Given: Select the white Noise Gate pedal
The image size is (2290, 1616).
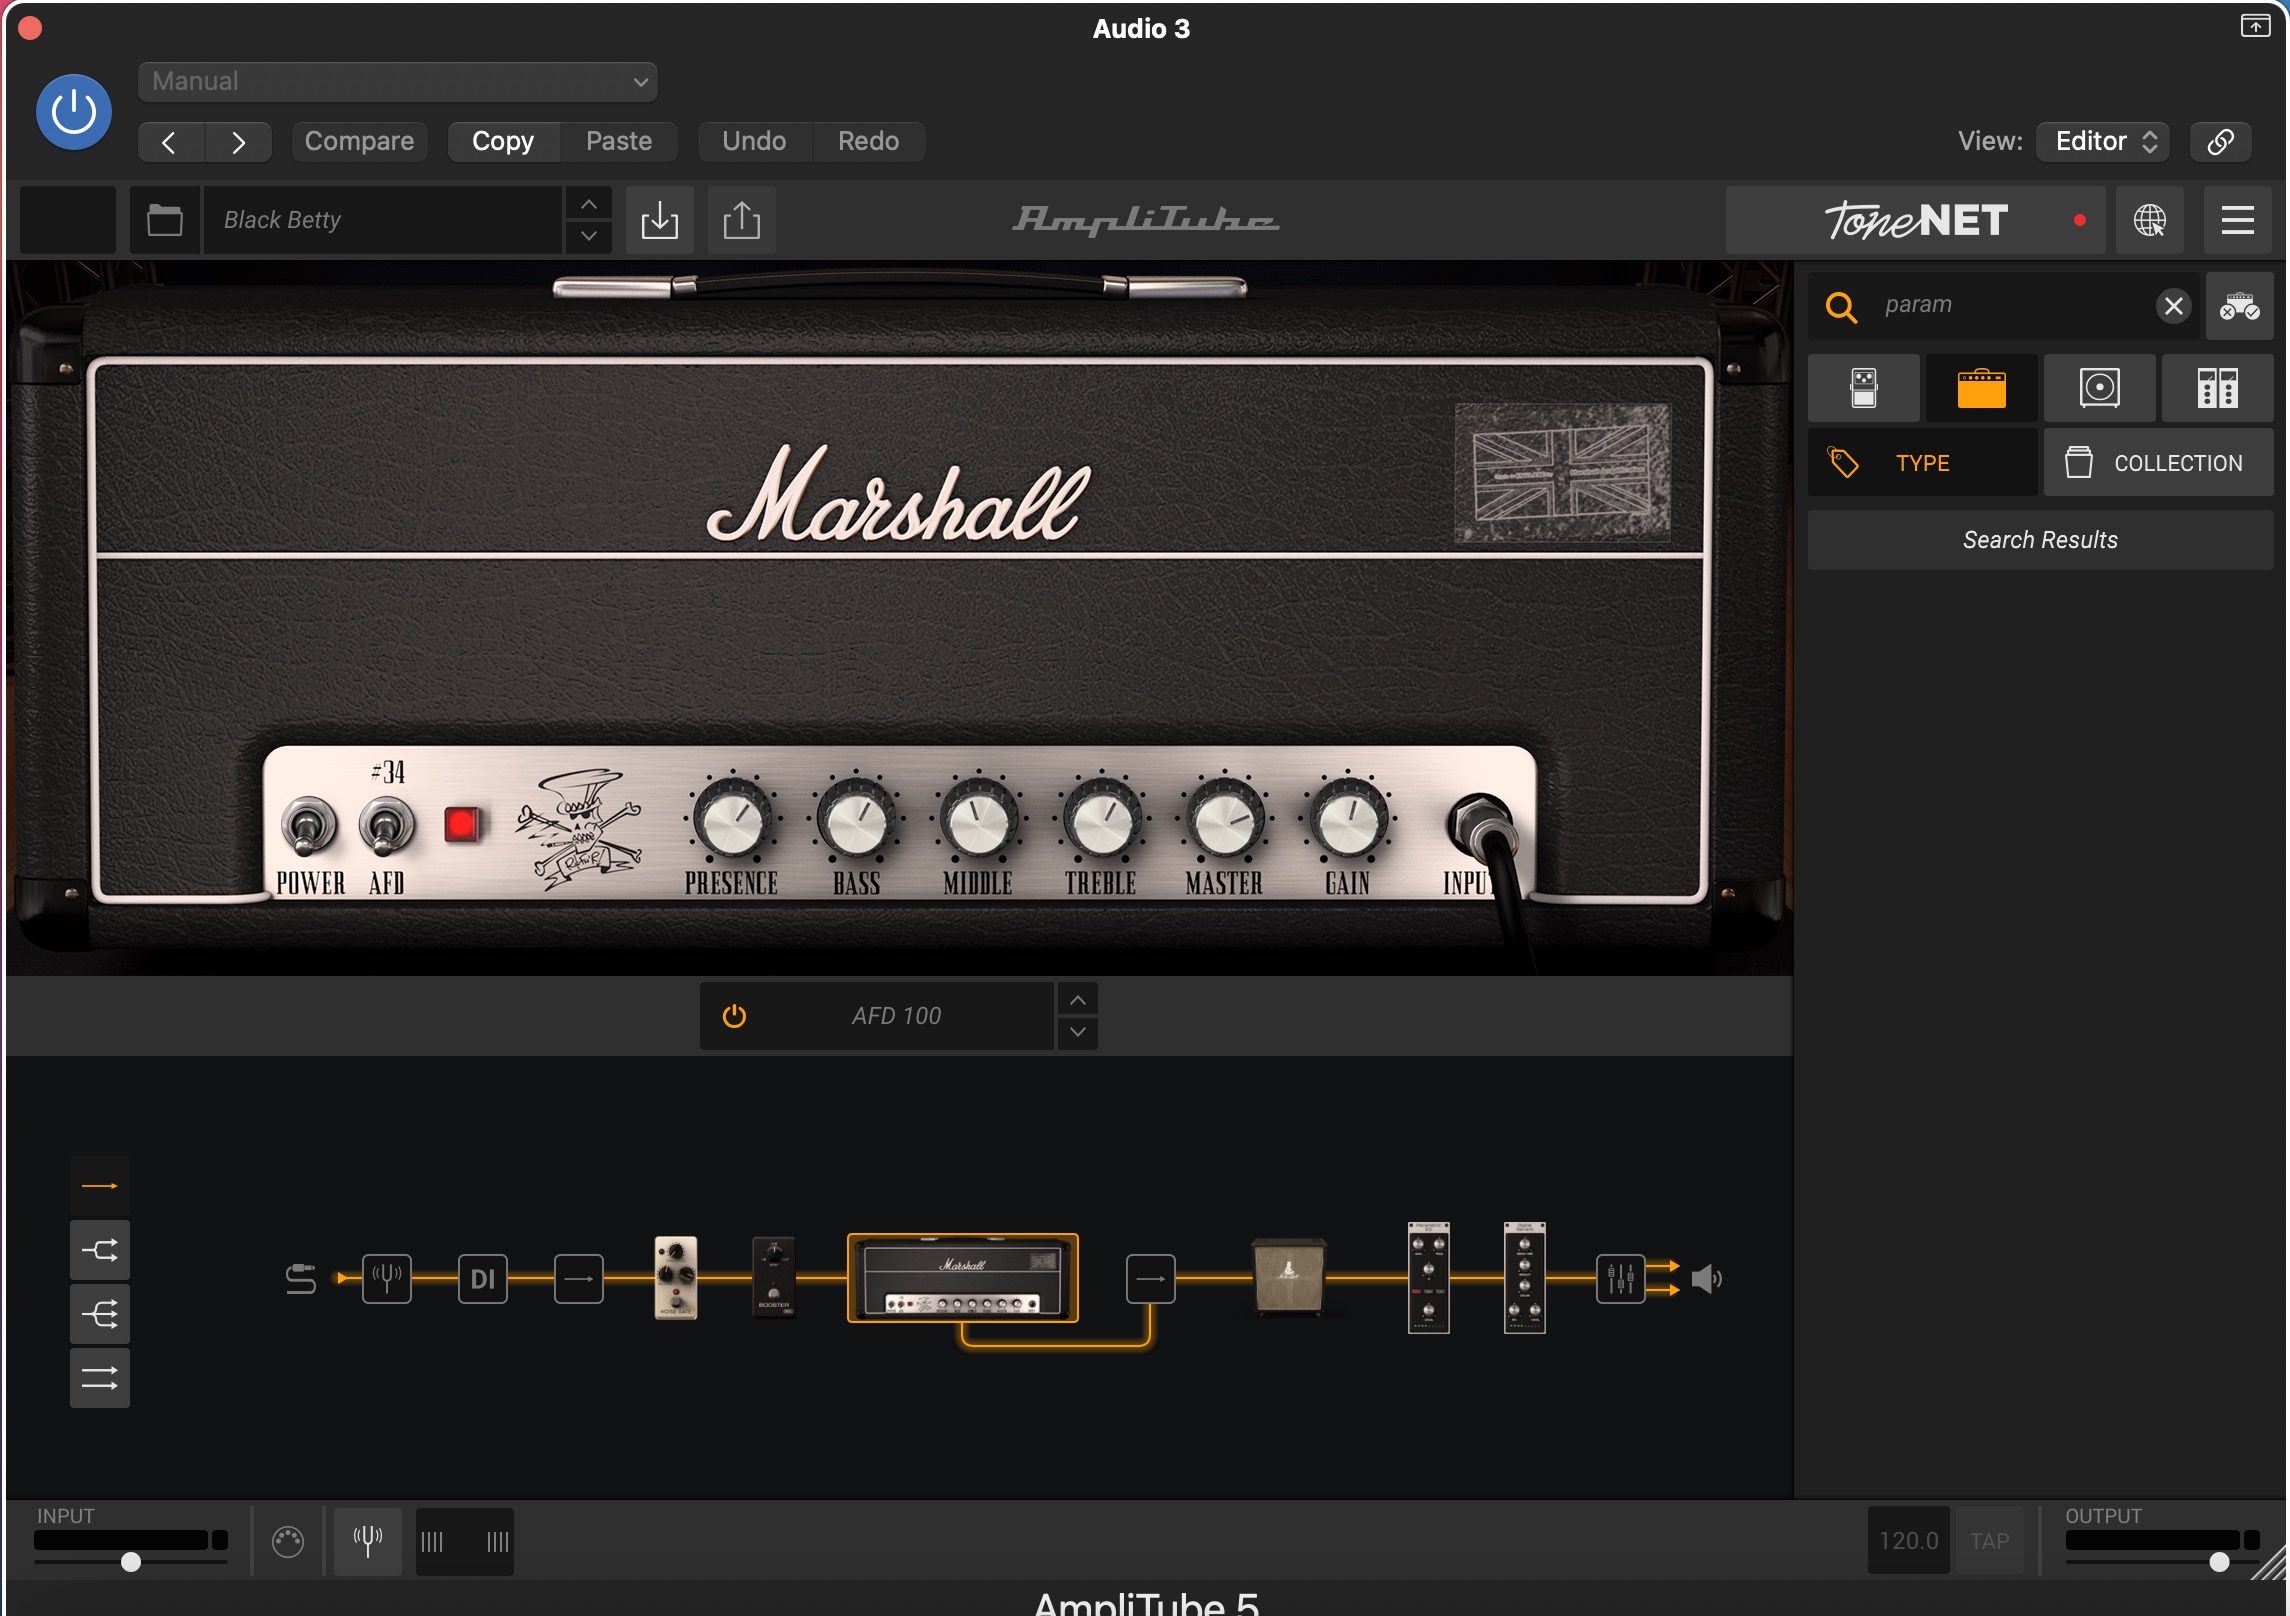Looking at the screenshot, I should (676, 1278).
